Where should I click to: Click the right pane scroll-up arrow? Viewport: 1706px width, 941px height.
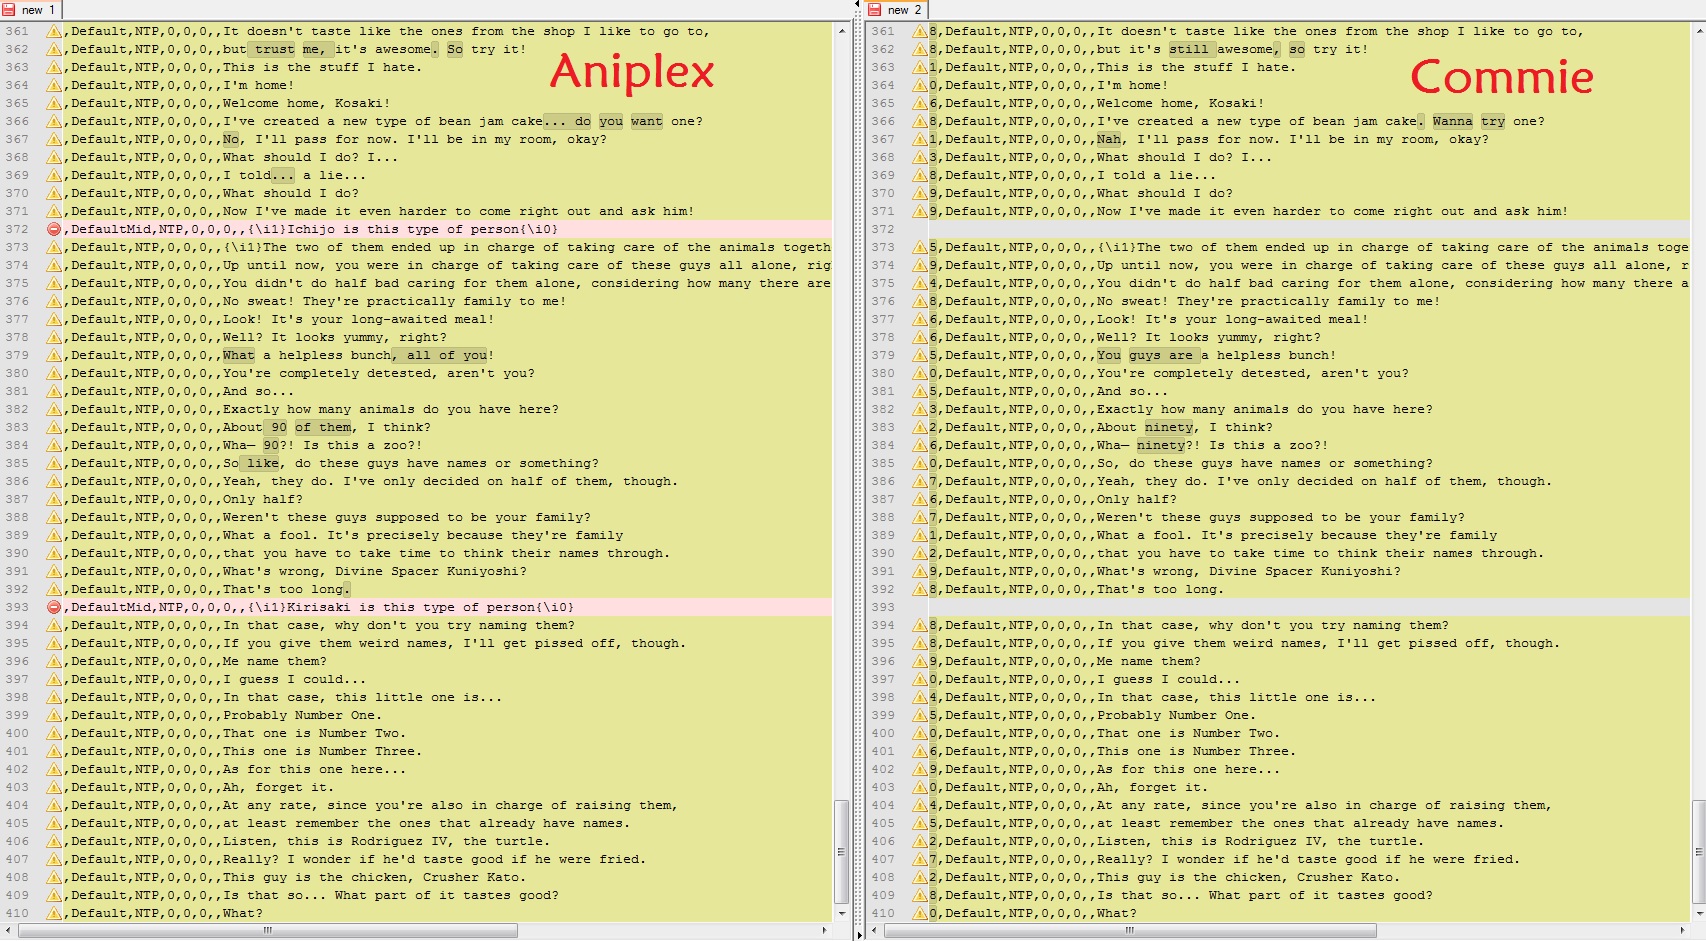coord(1698,31)
